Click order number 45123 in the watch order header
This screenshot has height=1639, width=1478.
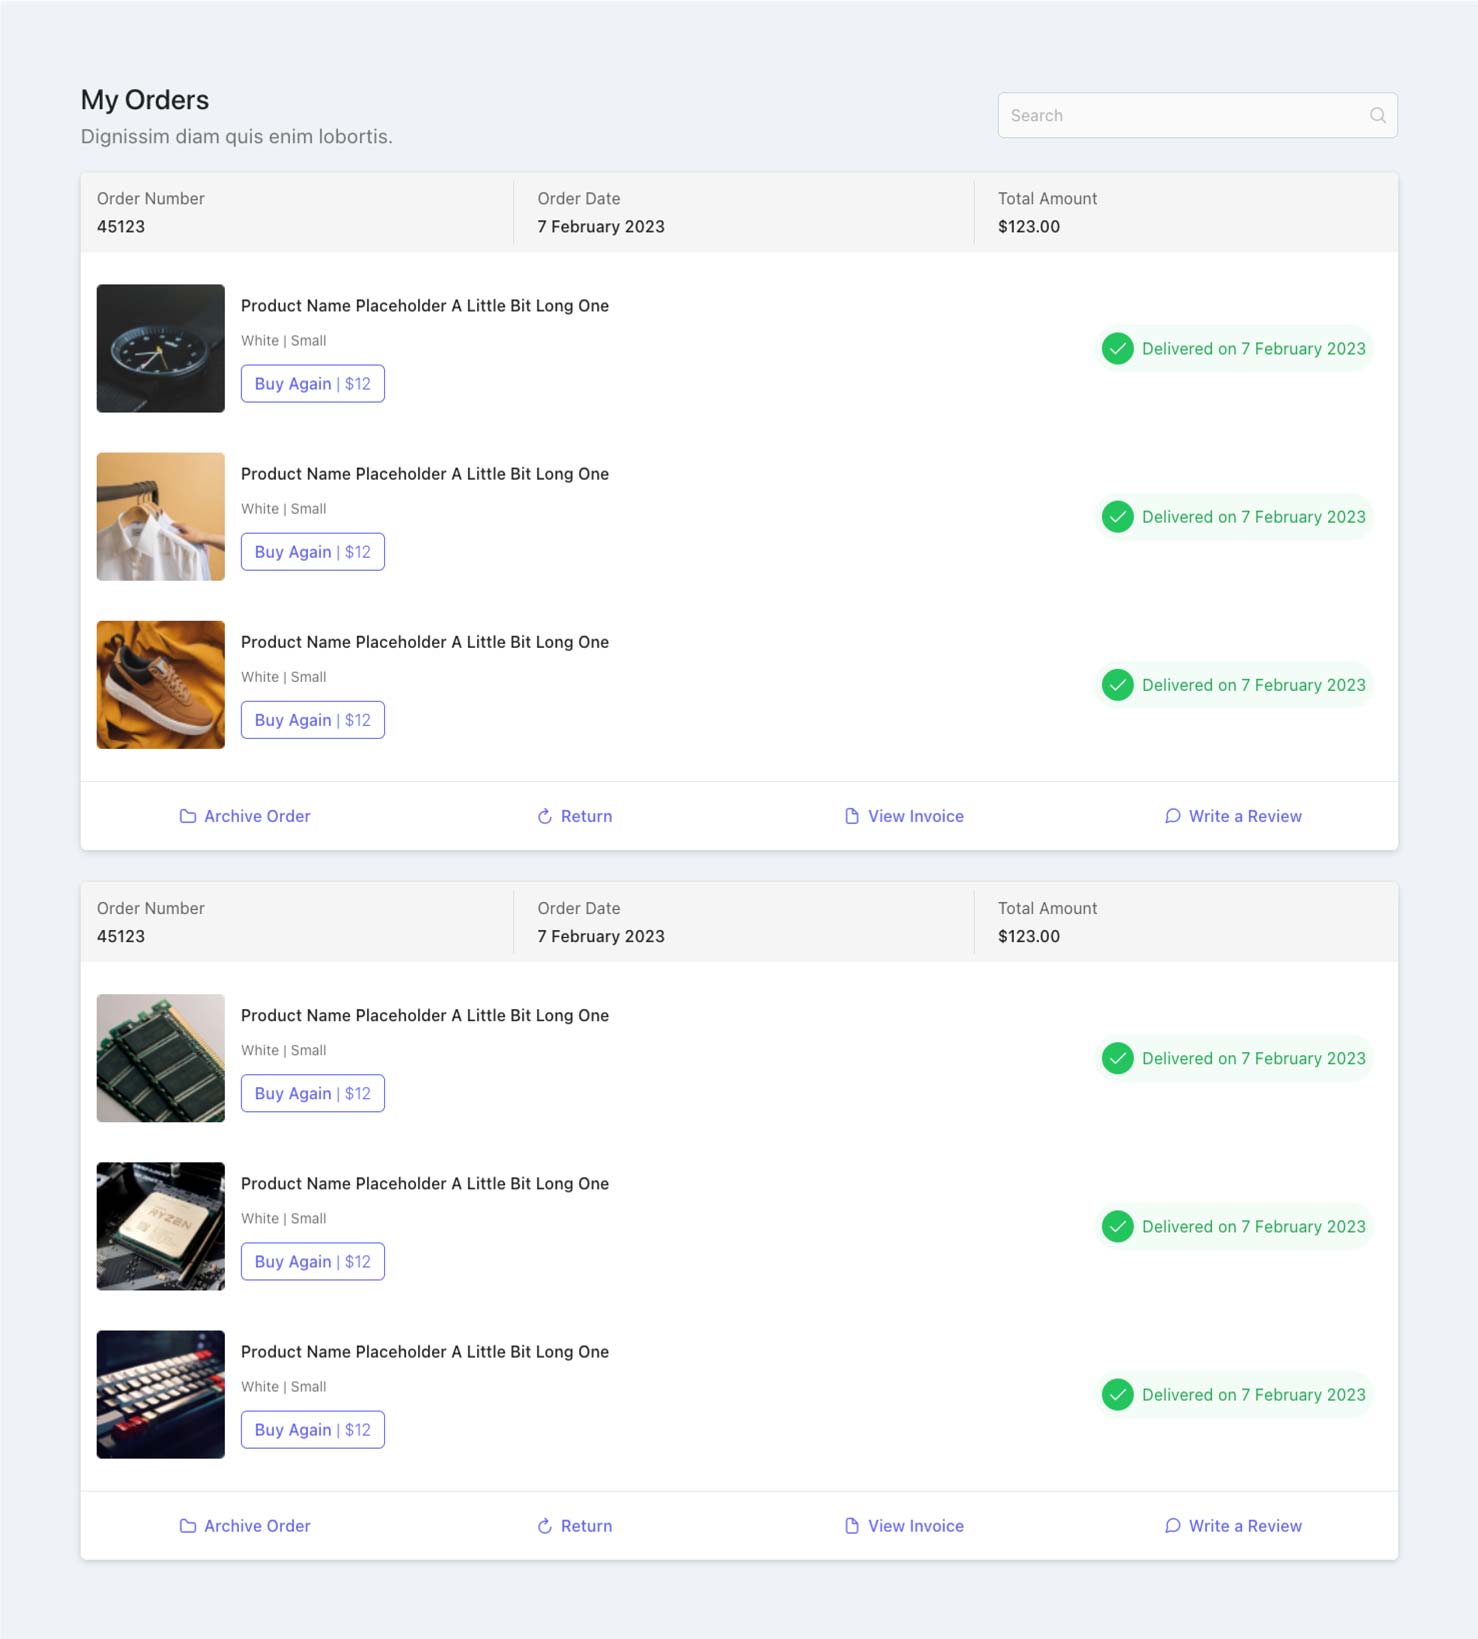(121, 227)
